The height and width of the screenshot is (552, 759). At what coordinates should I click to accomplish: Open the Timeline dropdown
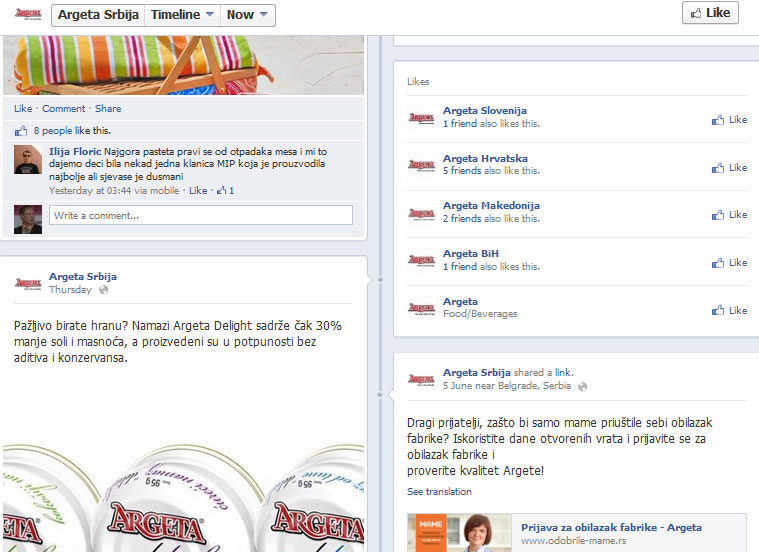pos(182,15)
